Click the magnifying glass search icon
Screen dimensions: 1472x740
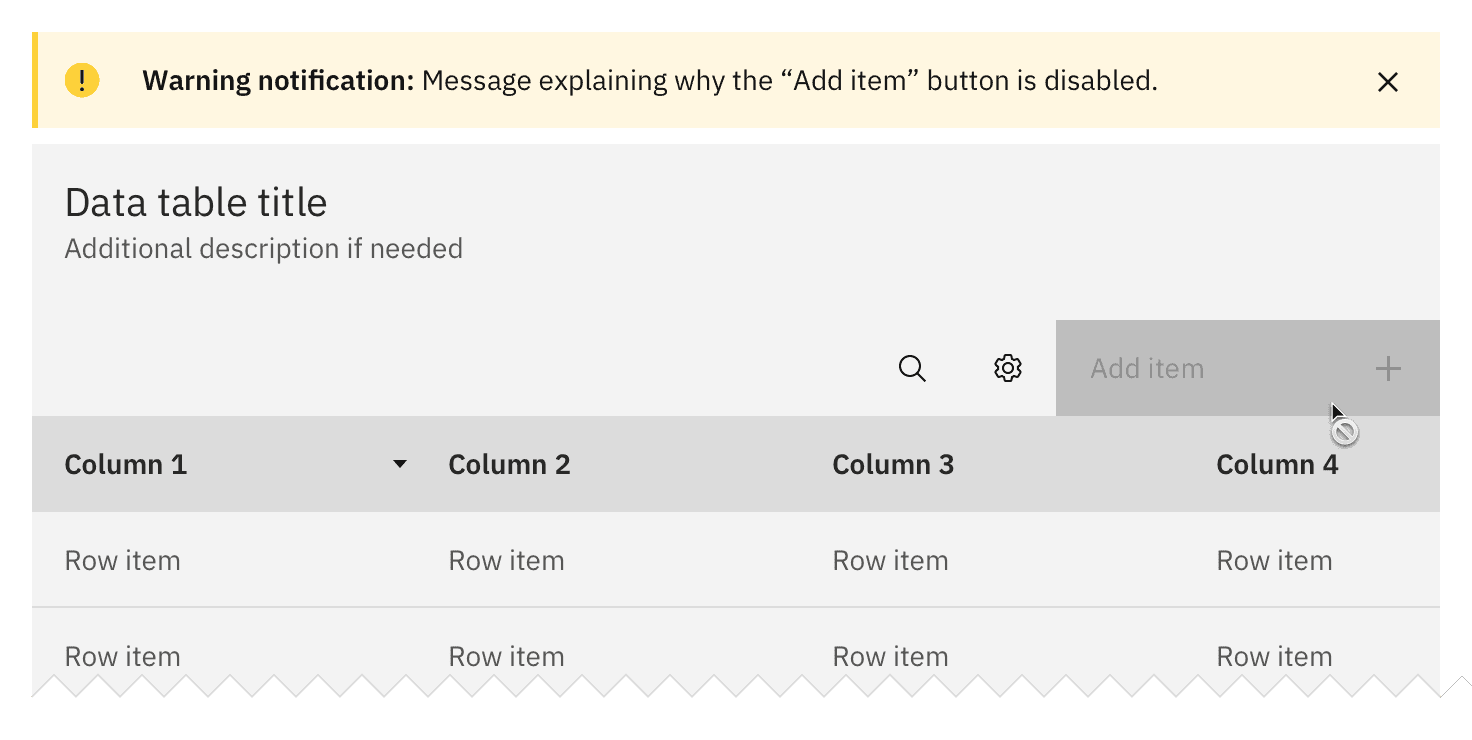(x=912, y=369)
